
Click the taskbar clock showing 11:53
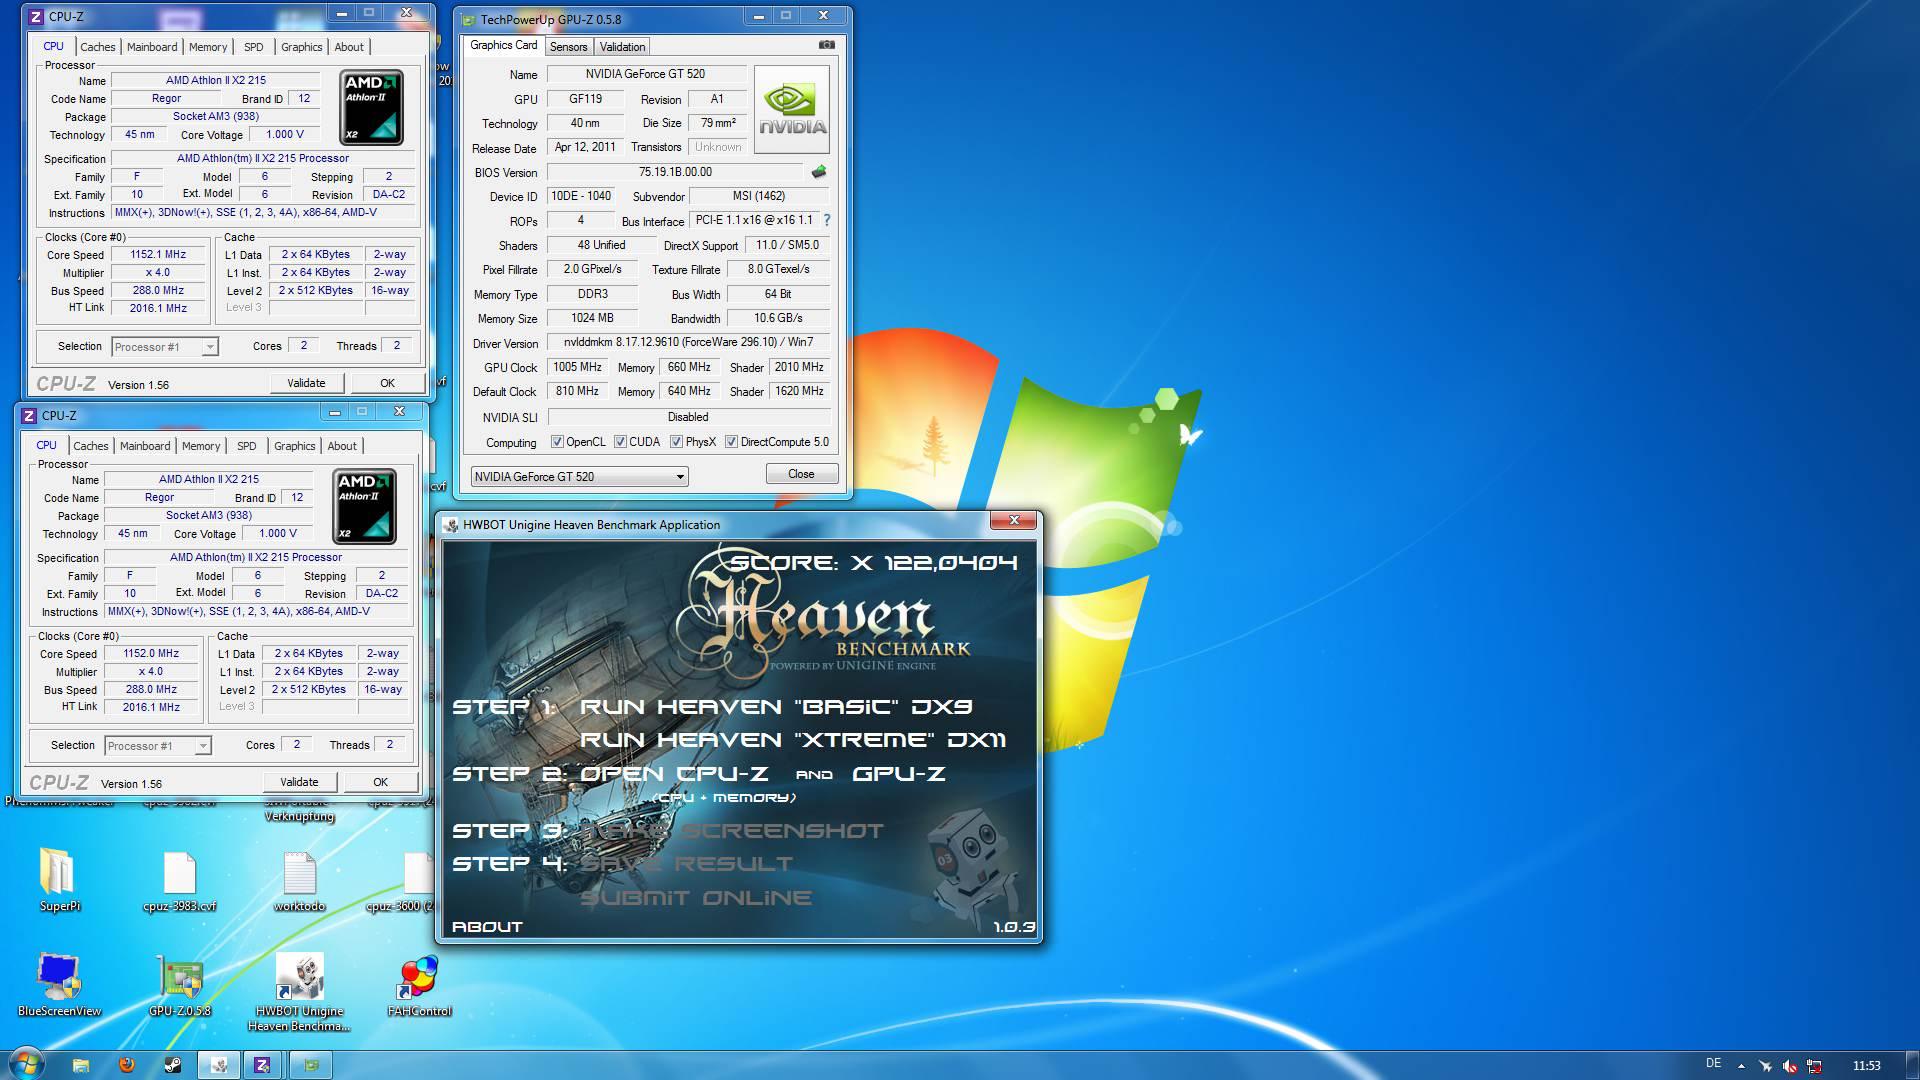pyautogui.click(x=1866, y=1066)
